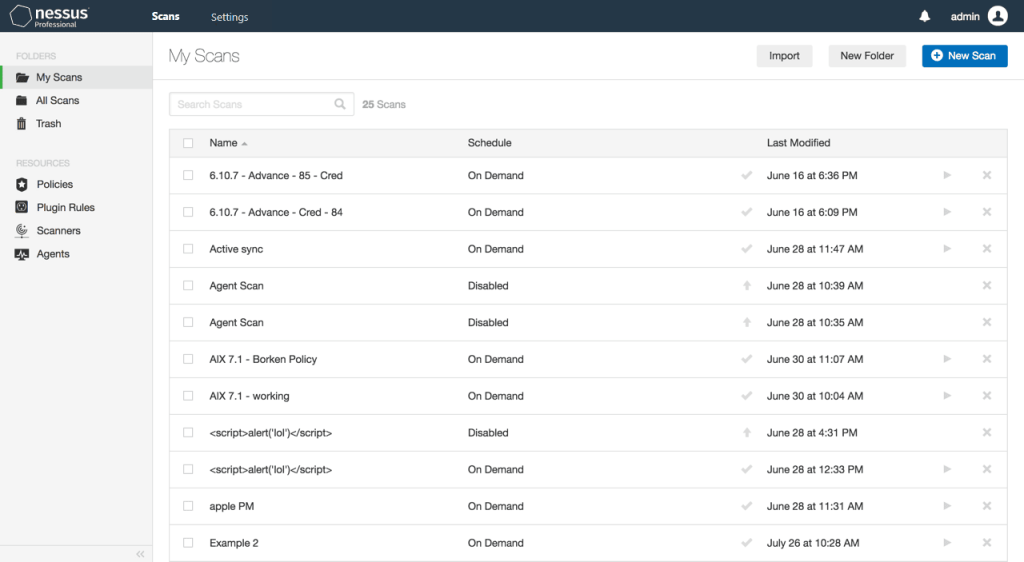Image resolution: width=1024 pixels, height=562 pixels.
Task: Check the apple PM row checkbox
Action: pos(188,506)
